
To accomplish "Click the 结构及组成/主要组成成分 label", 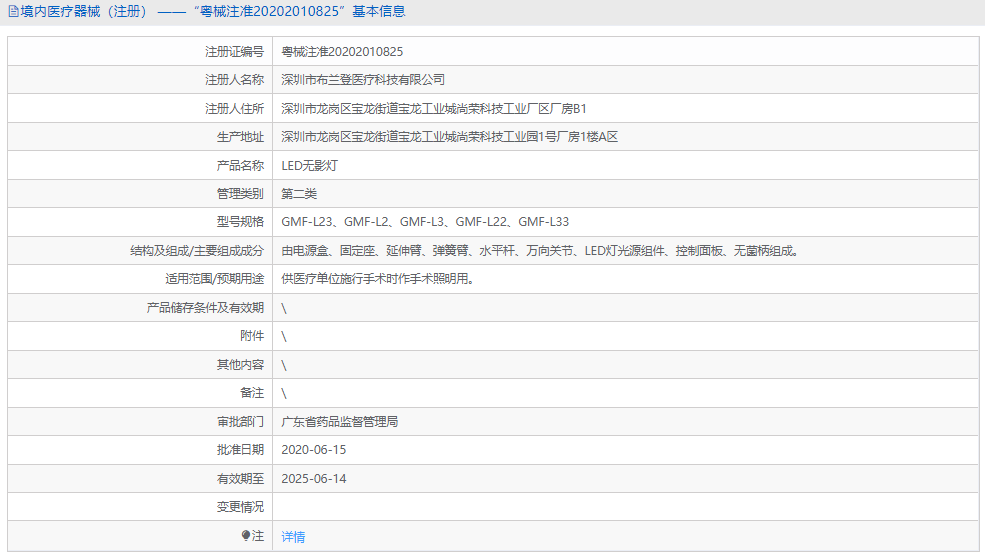I will coord(197,251).
